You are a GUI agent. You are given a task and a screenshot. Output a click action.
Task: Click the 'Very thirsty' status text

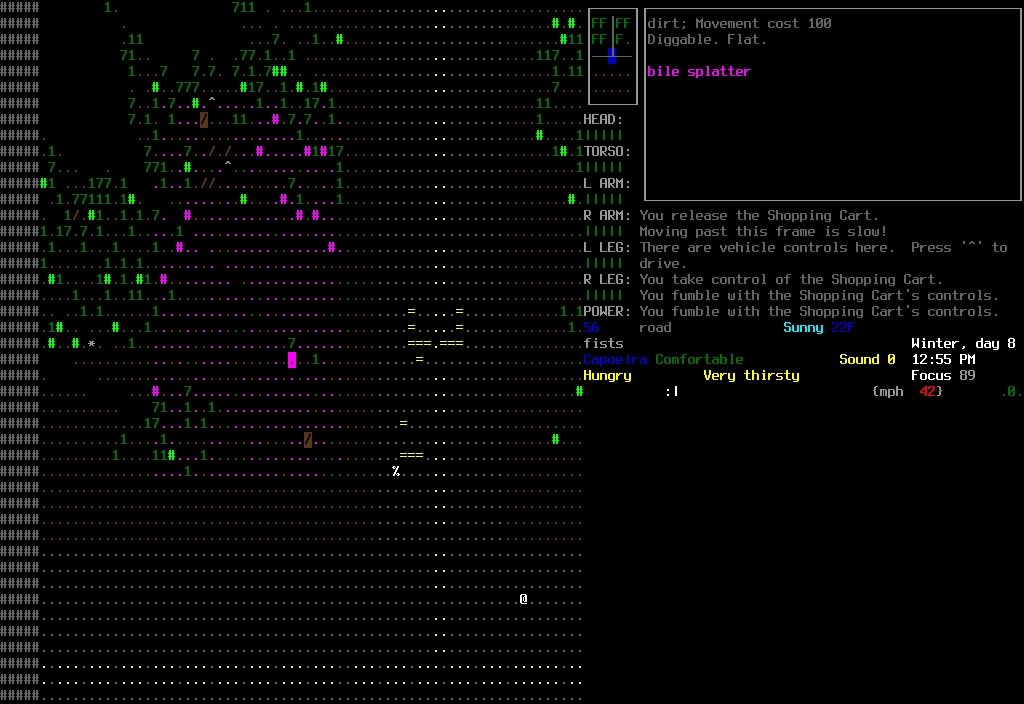coord(751,375)
